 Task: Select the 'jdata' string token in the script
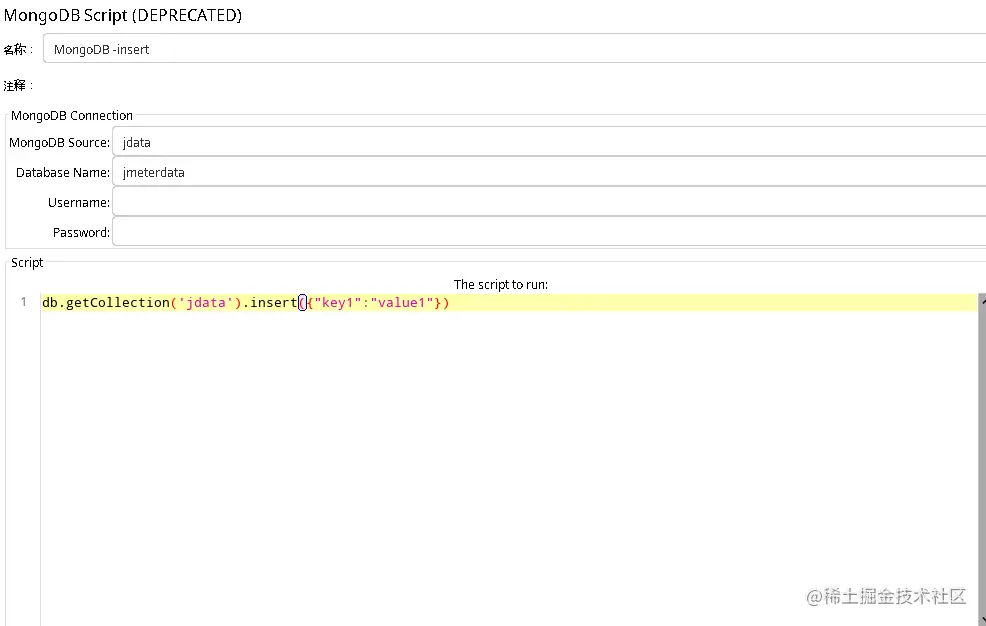click(205, 302)
